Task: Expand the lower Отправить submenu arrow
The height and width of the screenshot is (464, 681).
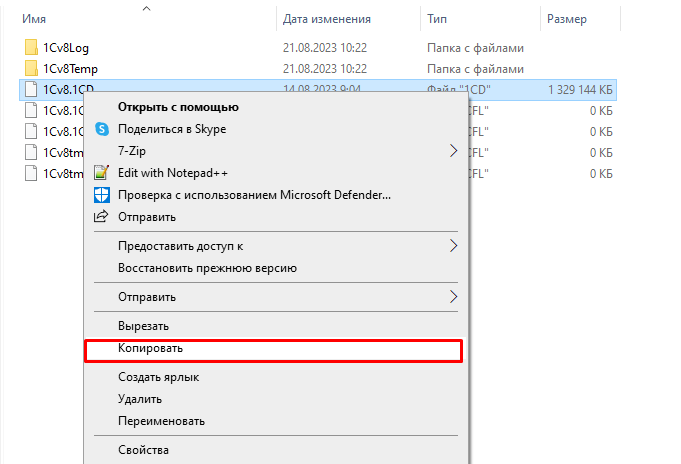Action: [x=453, y=297]
